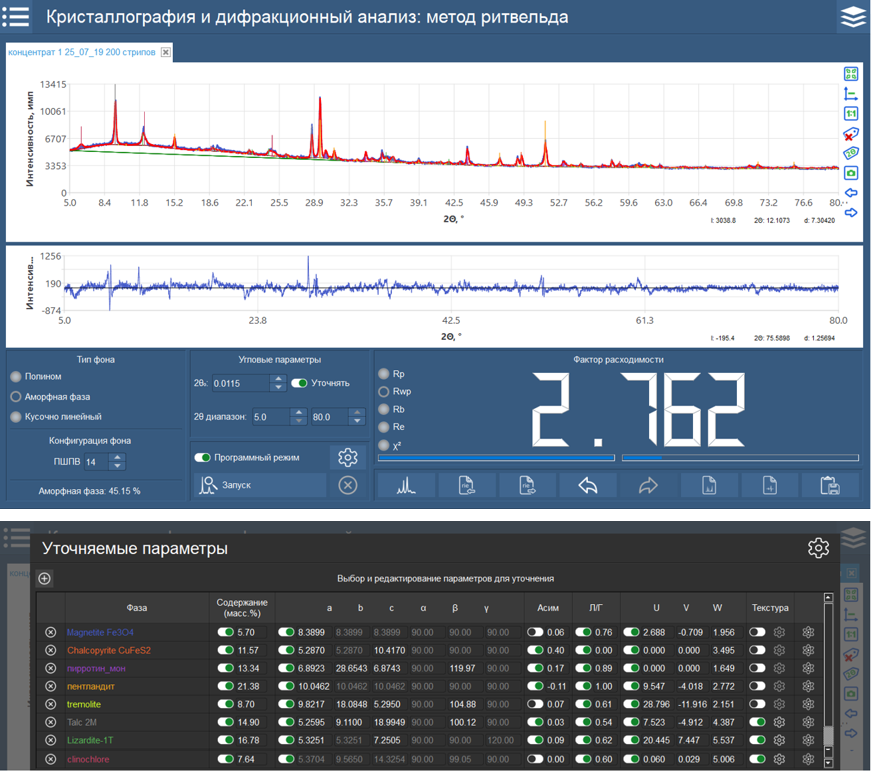Close the концентрат 1 tab

click(166, 52)
